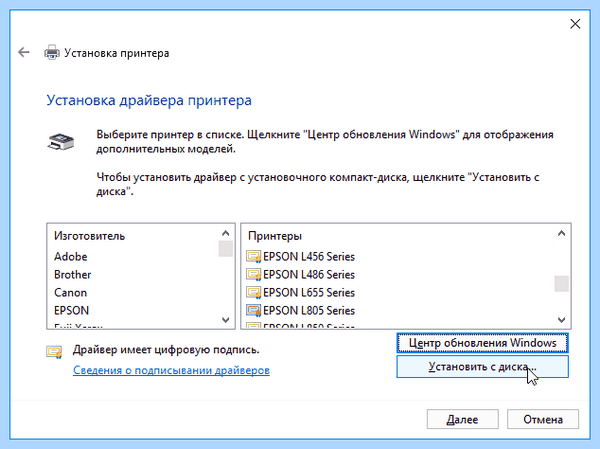Click the large printer illustration icon
The image size is (600, 449).
click(x=61, y=142)
